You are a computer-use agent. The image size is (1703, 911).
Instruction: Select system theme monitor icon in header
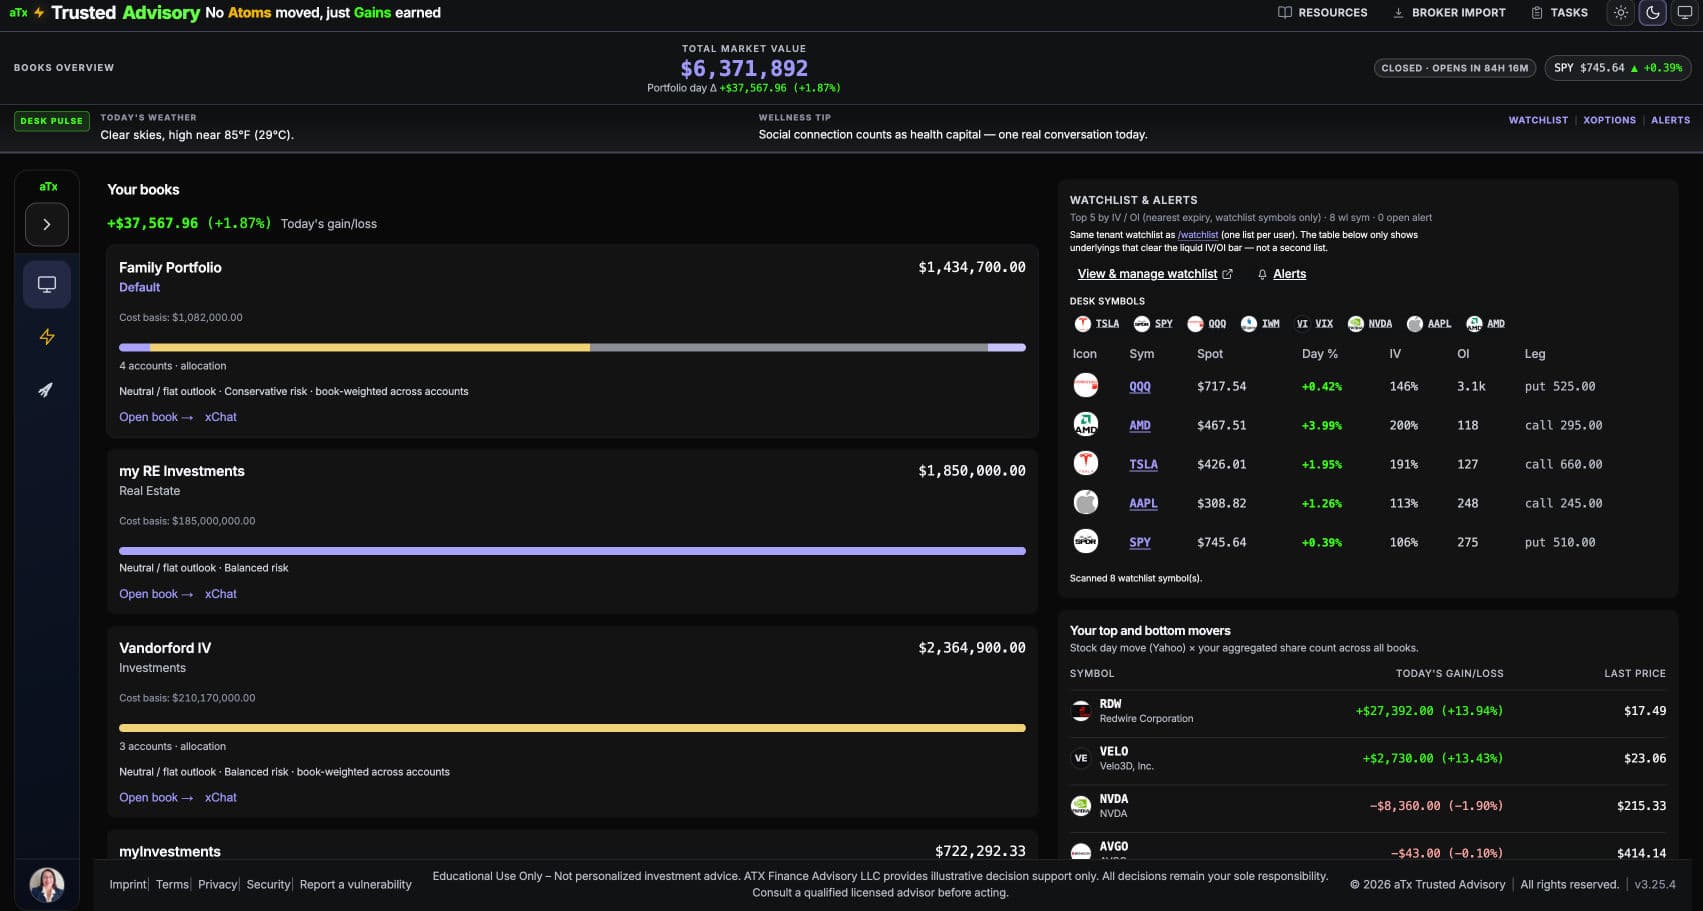(1685, 13)
